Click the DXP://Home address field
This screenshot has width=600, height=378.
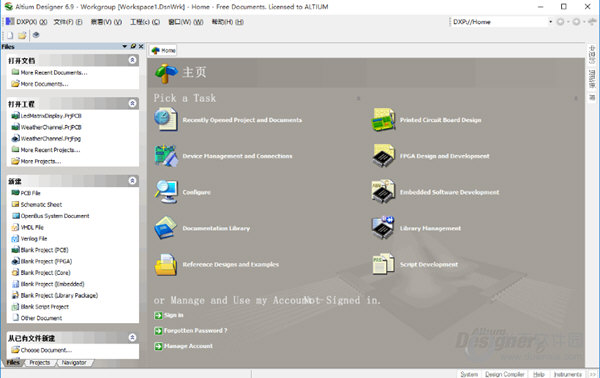(499, 22)
